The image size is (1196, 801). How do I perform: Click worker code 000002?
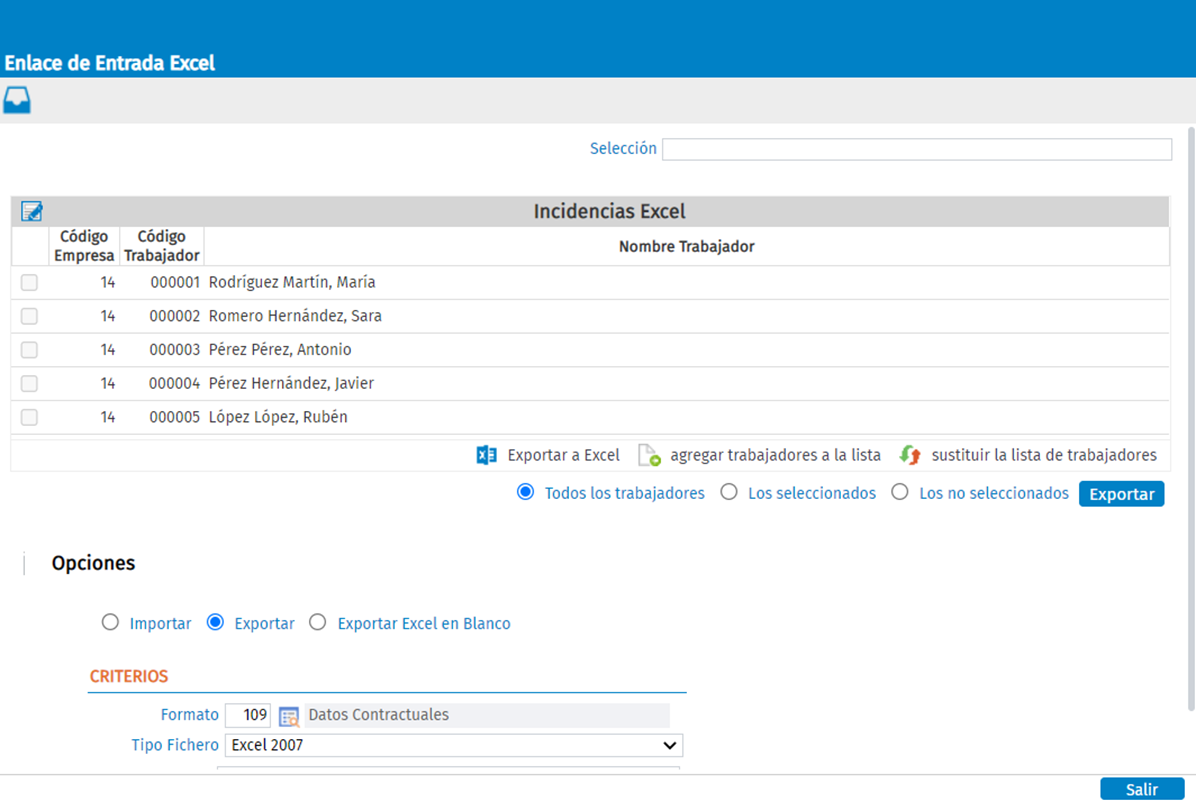click(175, 317)
